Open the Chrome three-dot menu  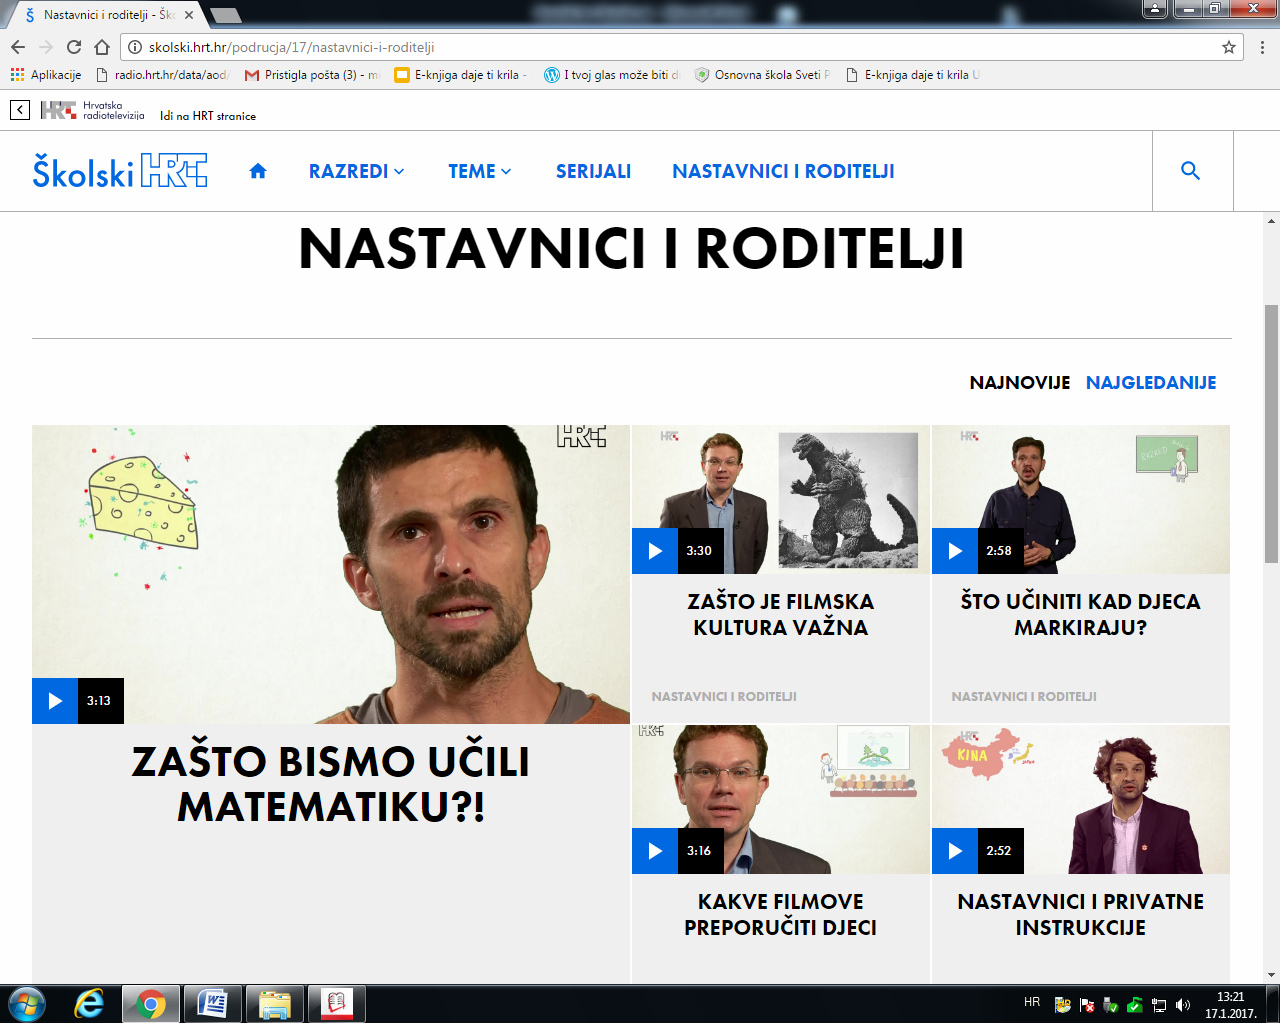[1262, 47]
